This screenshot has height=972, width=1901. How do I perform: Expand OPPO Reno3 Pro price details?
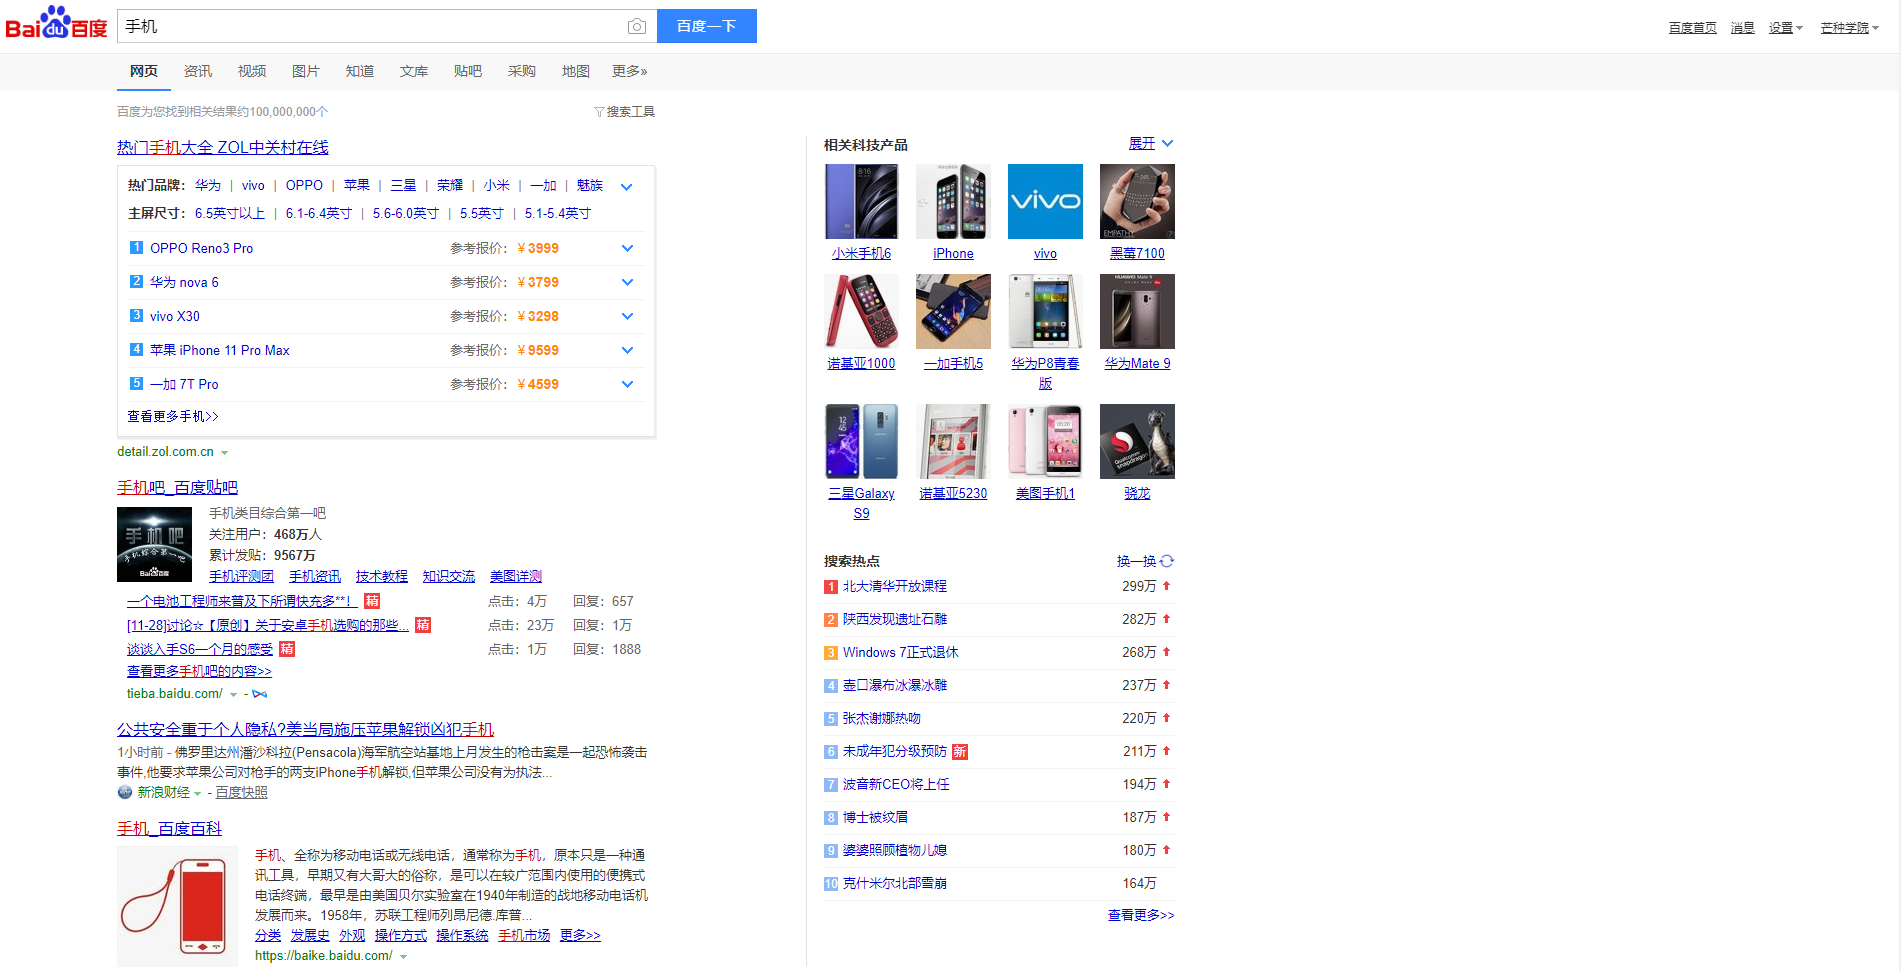click(x=627, y=248)
